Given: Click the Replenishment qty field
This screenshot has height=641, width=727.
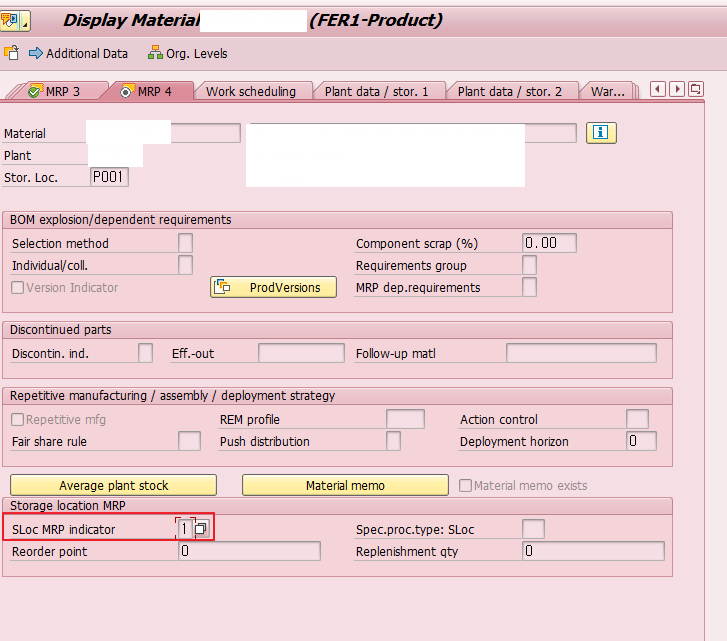Looking at the screenshot, I should 593,551.
